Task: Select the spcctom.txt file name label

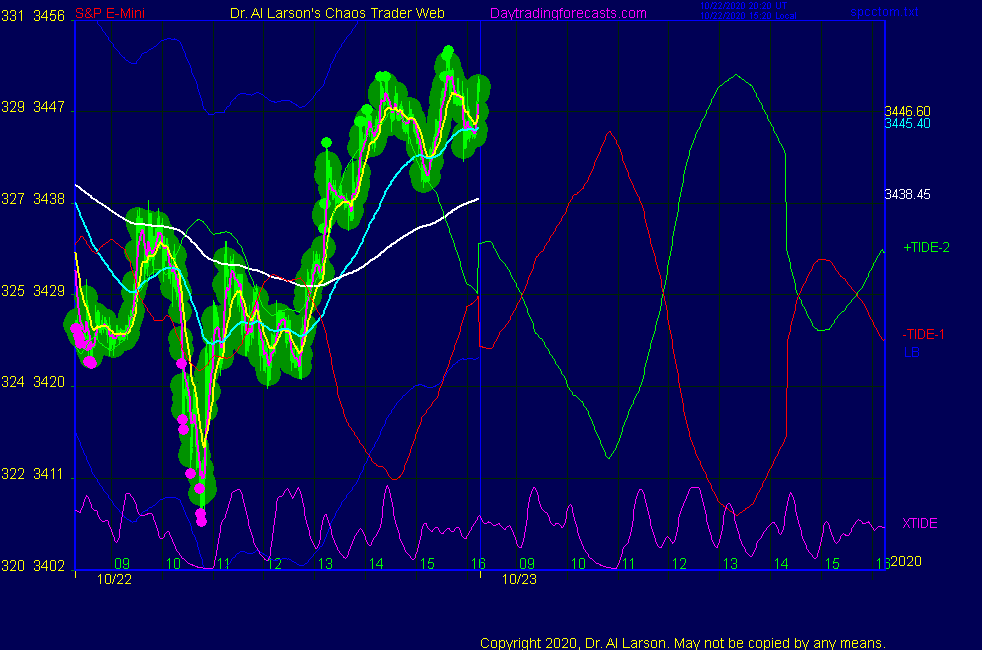Action: (x=884, y=12)
